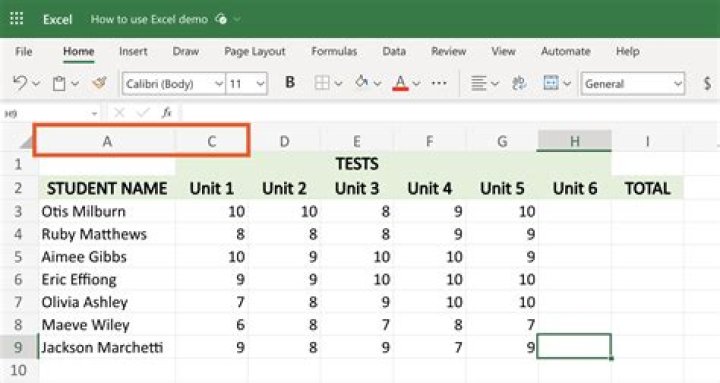Toggle Bold formatting

290,83
